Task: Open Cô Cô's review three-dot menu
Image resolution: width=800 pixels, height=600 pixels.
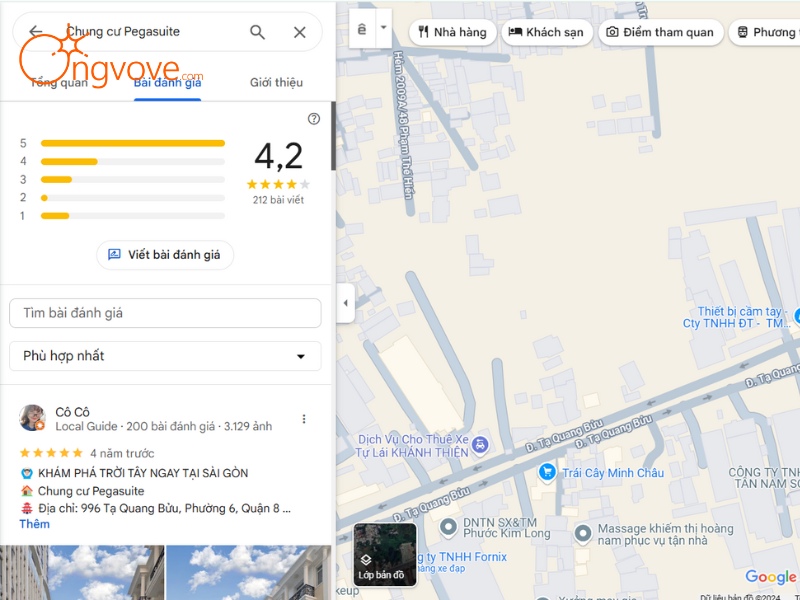Action: [x=304, y=419]
